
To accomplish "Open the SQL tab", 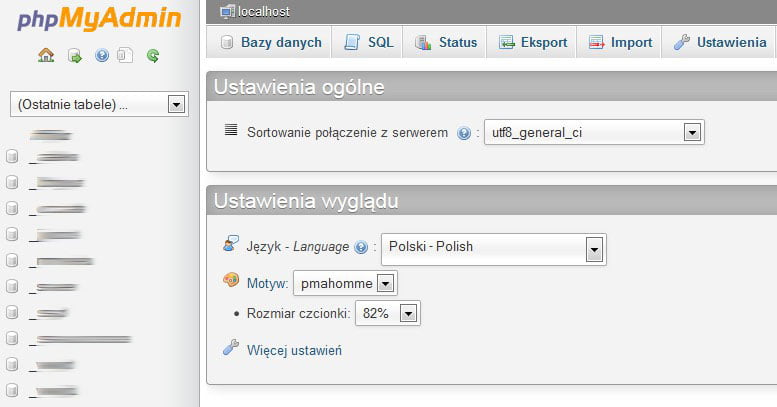I will click(369, 43).
